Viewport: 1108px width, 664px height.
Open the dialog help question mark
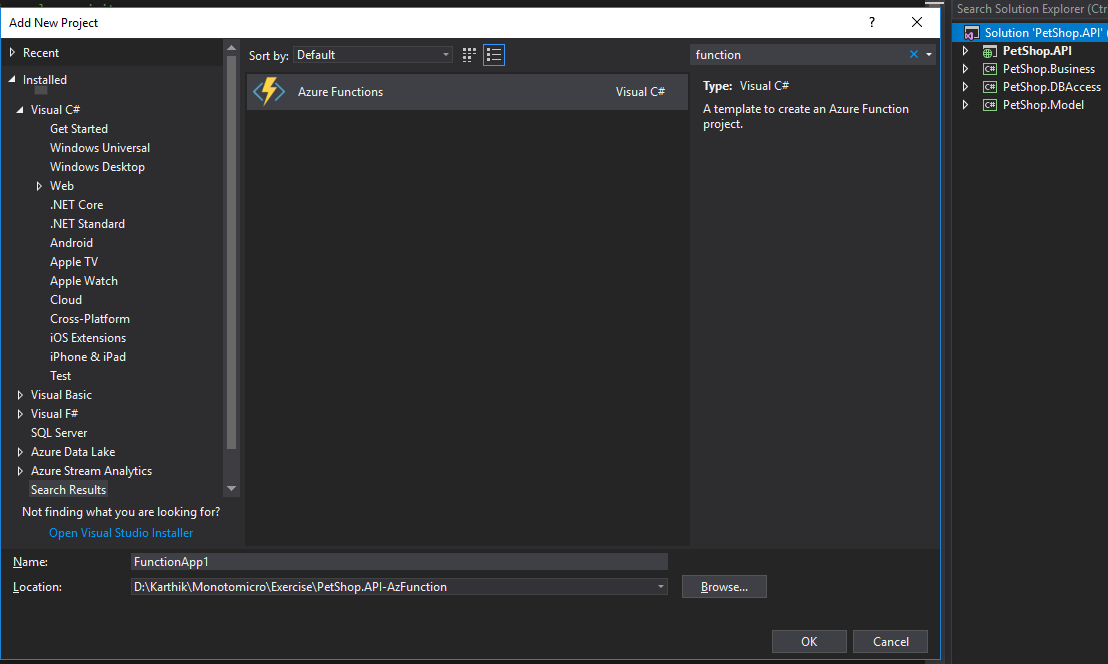(872, 23)
